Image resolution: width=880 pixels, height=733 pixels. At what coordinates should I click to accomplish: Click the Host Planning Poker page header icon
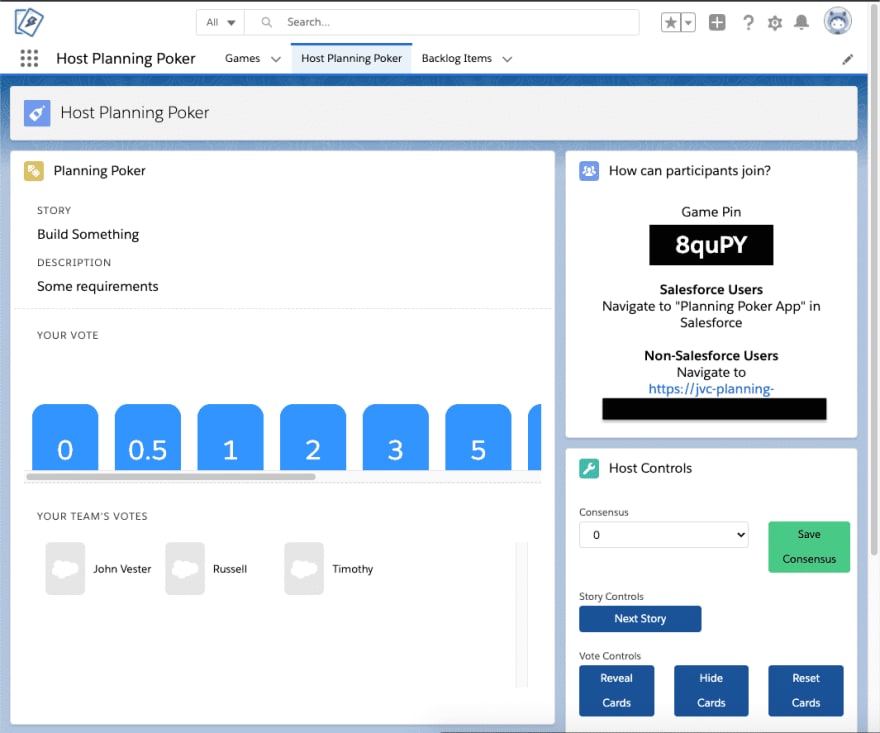click(37, 113)
